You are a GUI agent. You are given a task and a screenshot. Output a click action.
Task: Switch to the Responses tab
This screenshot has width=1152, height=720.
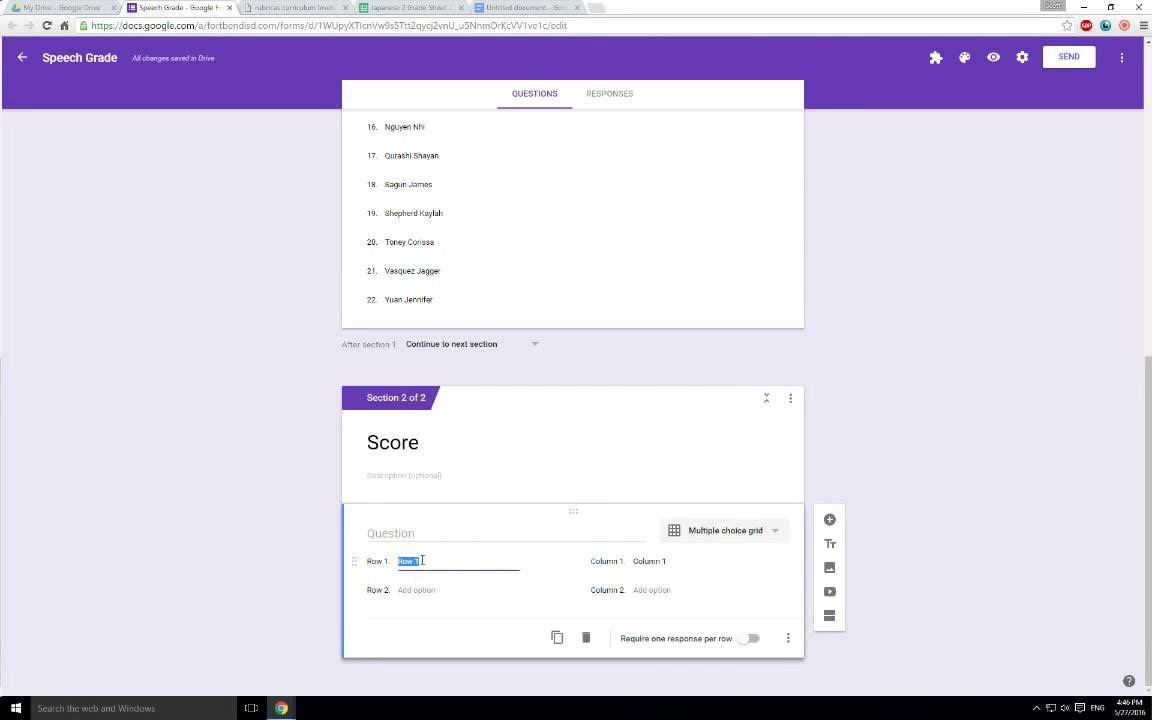[609, 94]
